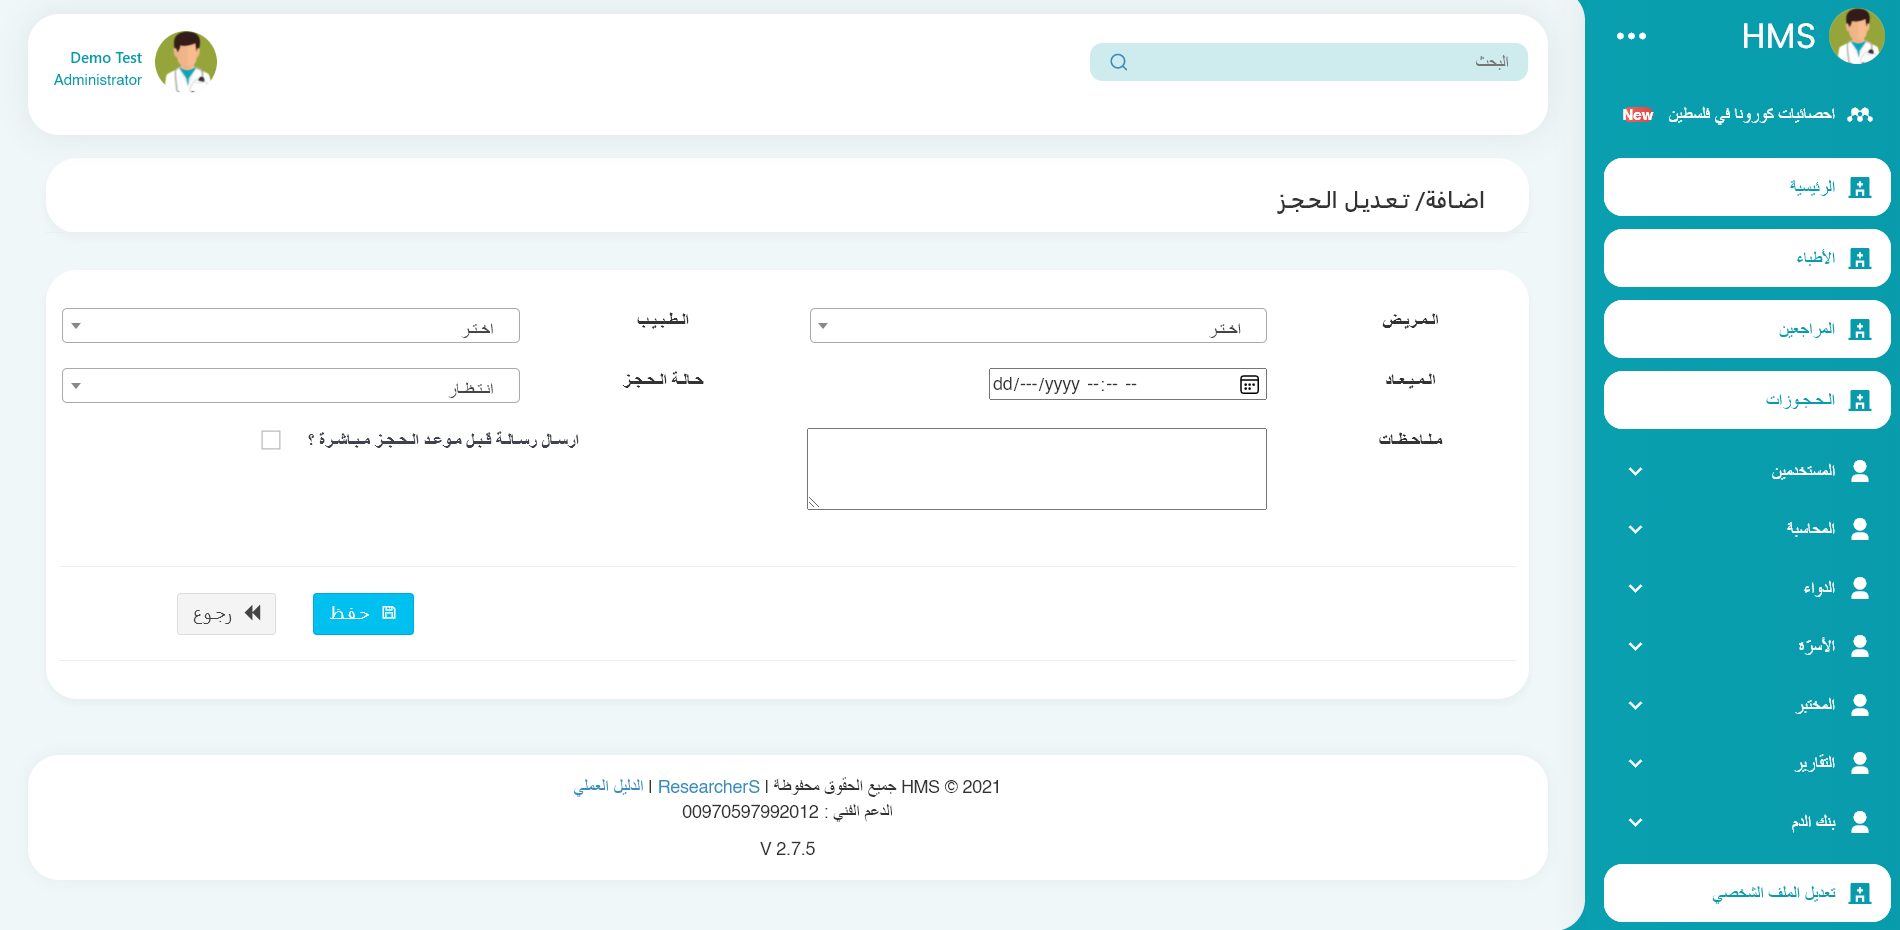This screenshot has width=1900, height=930.
Task: Click the Corona statistics icon in sidebar
Action: pyautogui.click(x=1860, y=115)
